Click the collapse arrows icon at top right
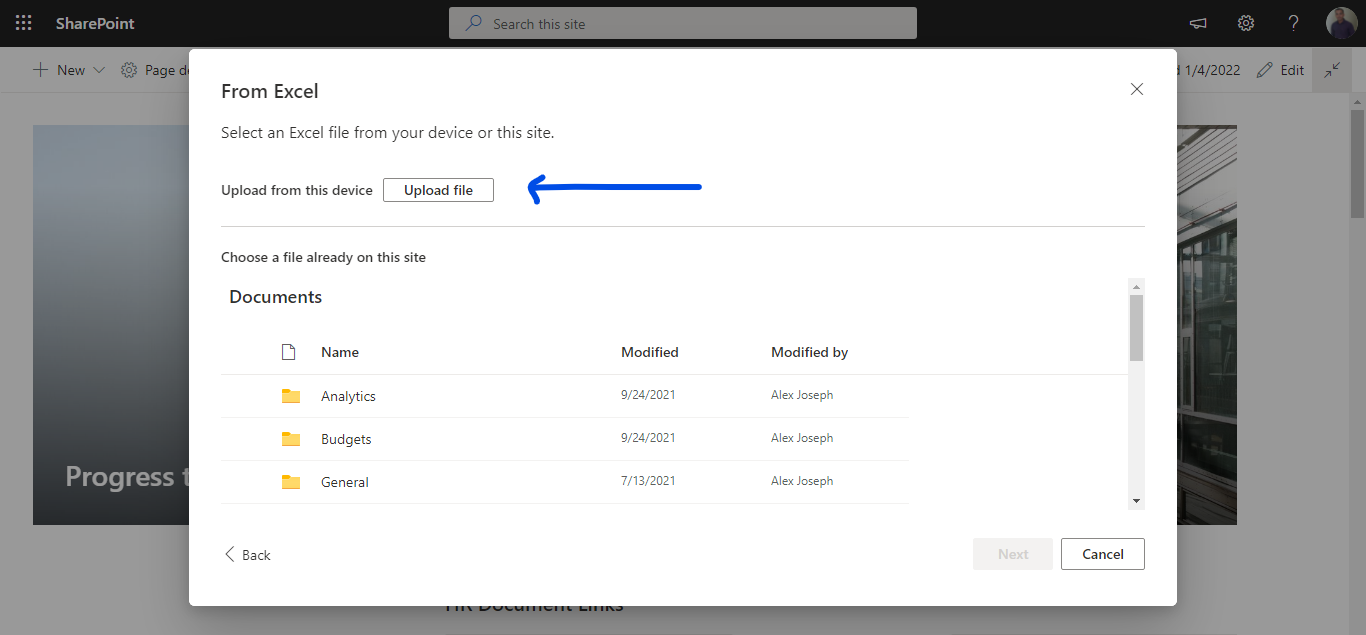 [1331, 70]
